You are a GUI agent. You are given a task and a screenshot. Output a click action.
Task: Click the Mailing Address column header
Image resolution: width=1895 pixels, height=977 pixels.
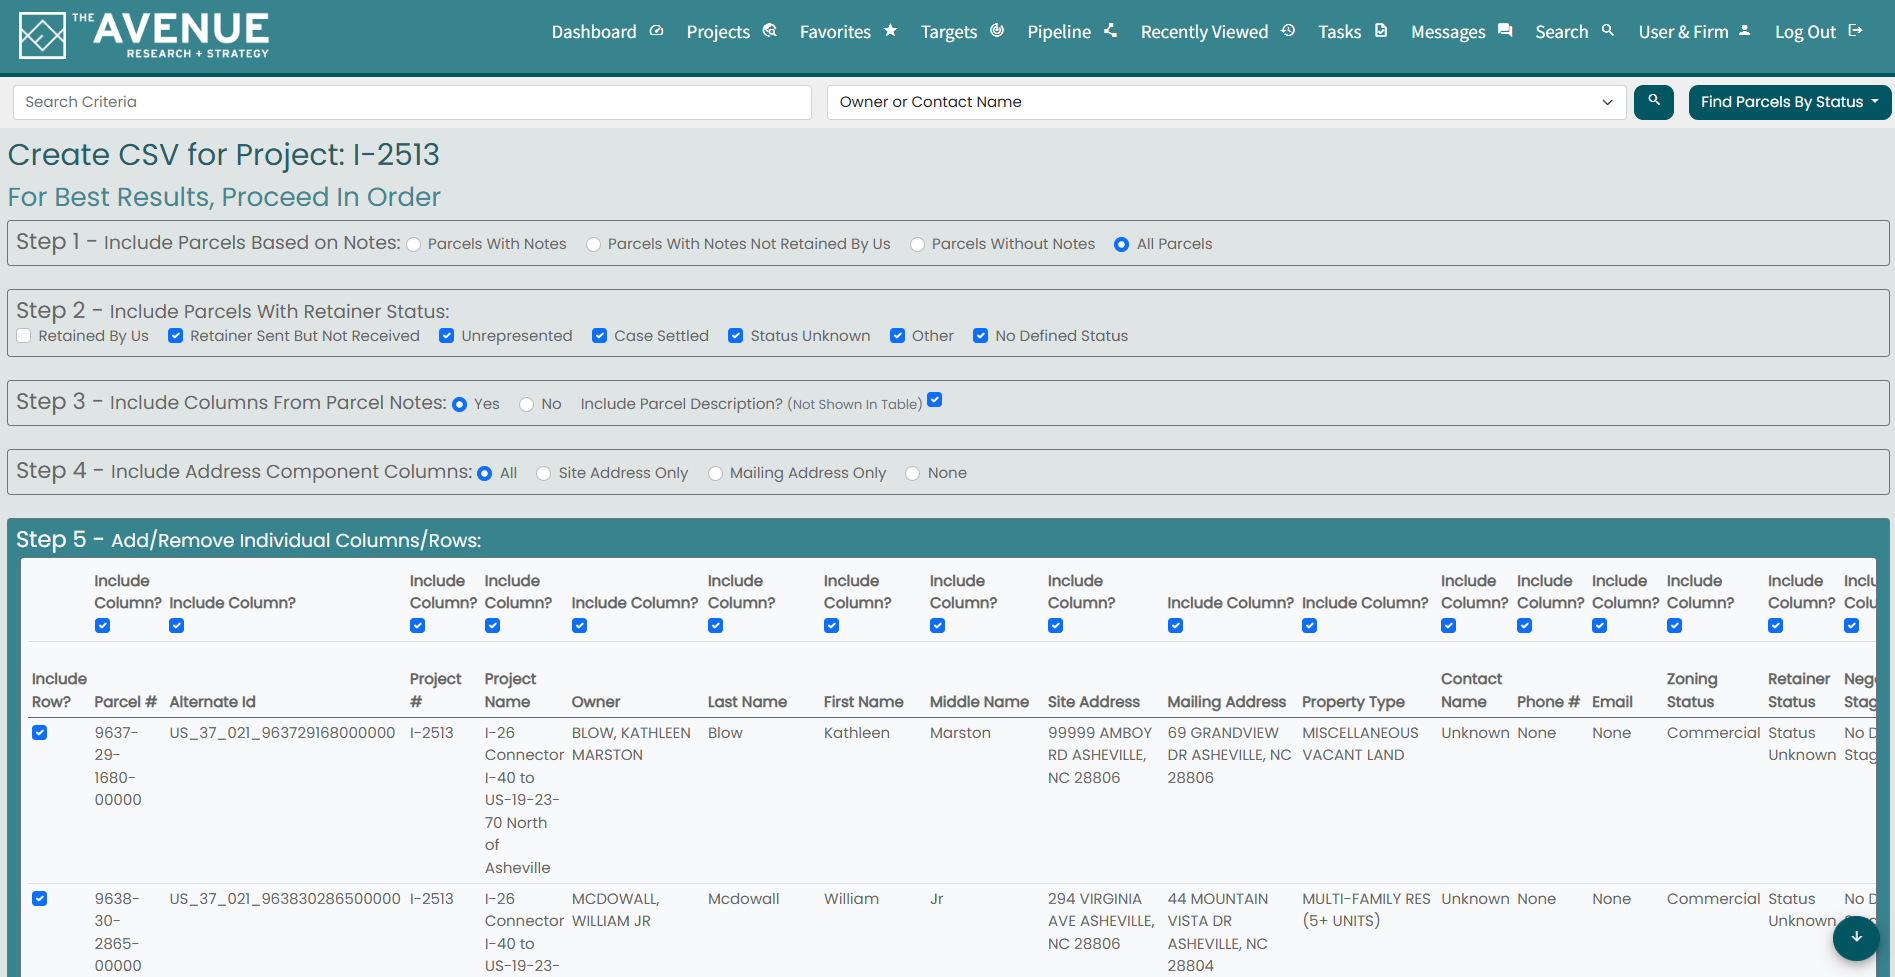1227,702
